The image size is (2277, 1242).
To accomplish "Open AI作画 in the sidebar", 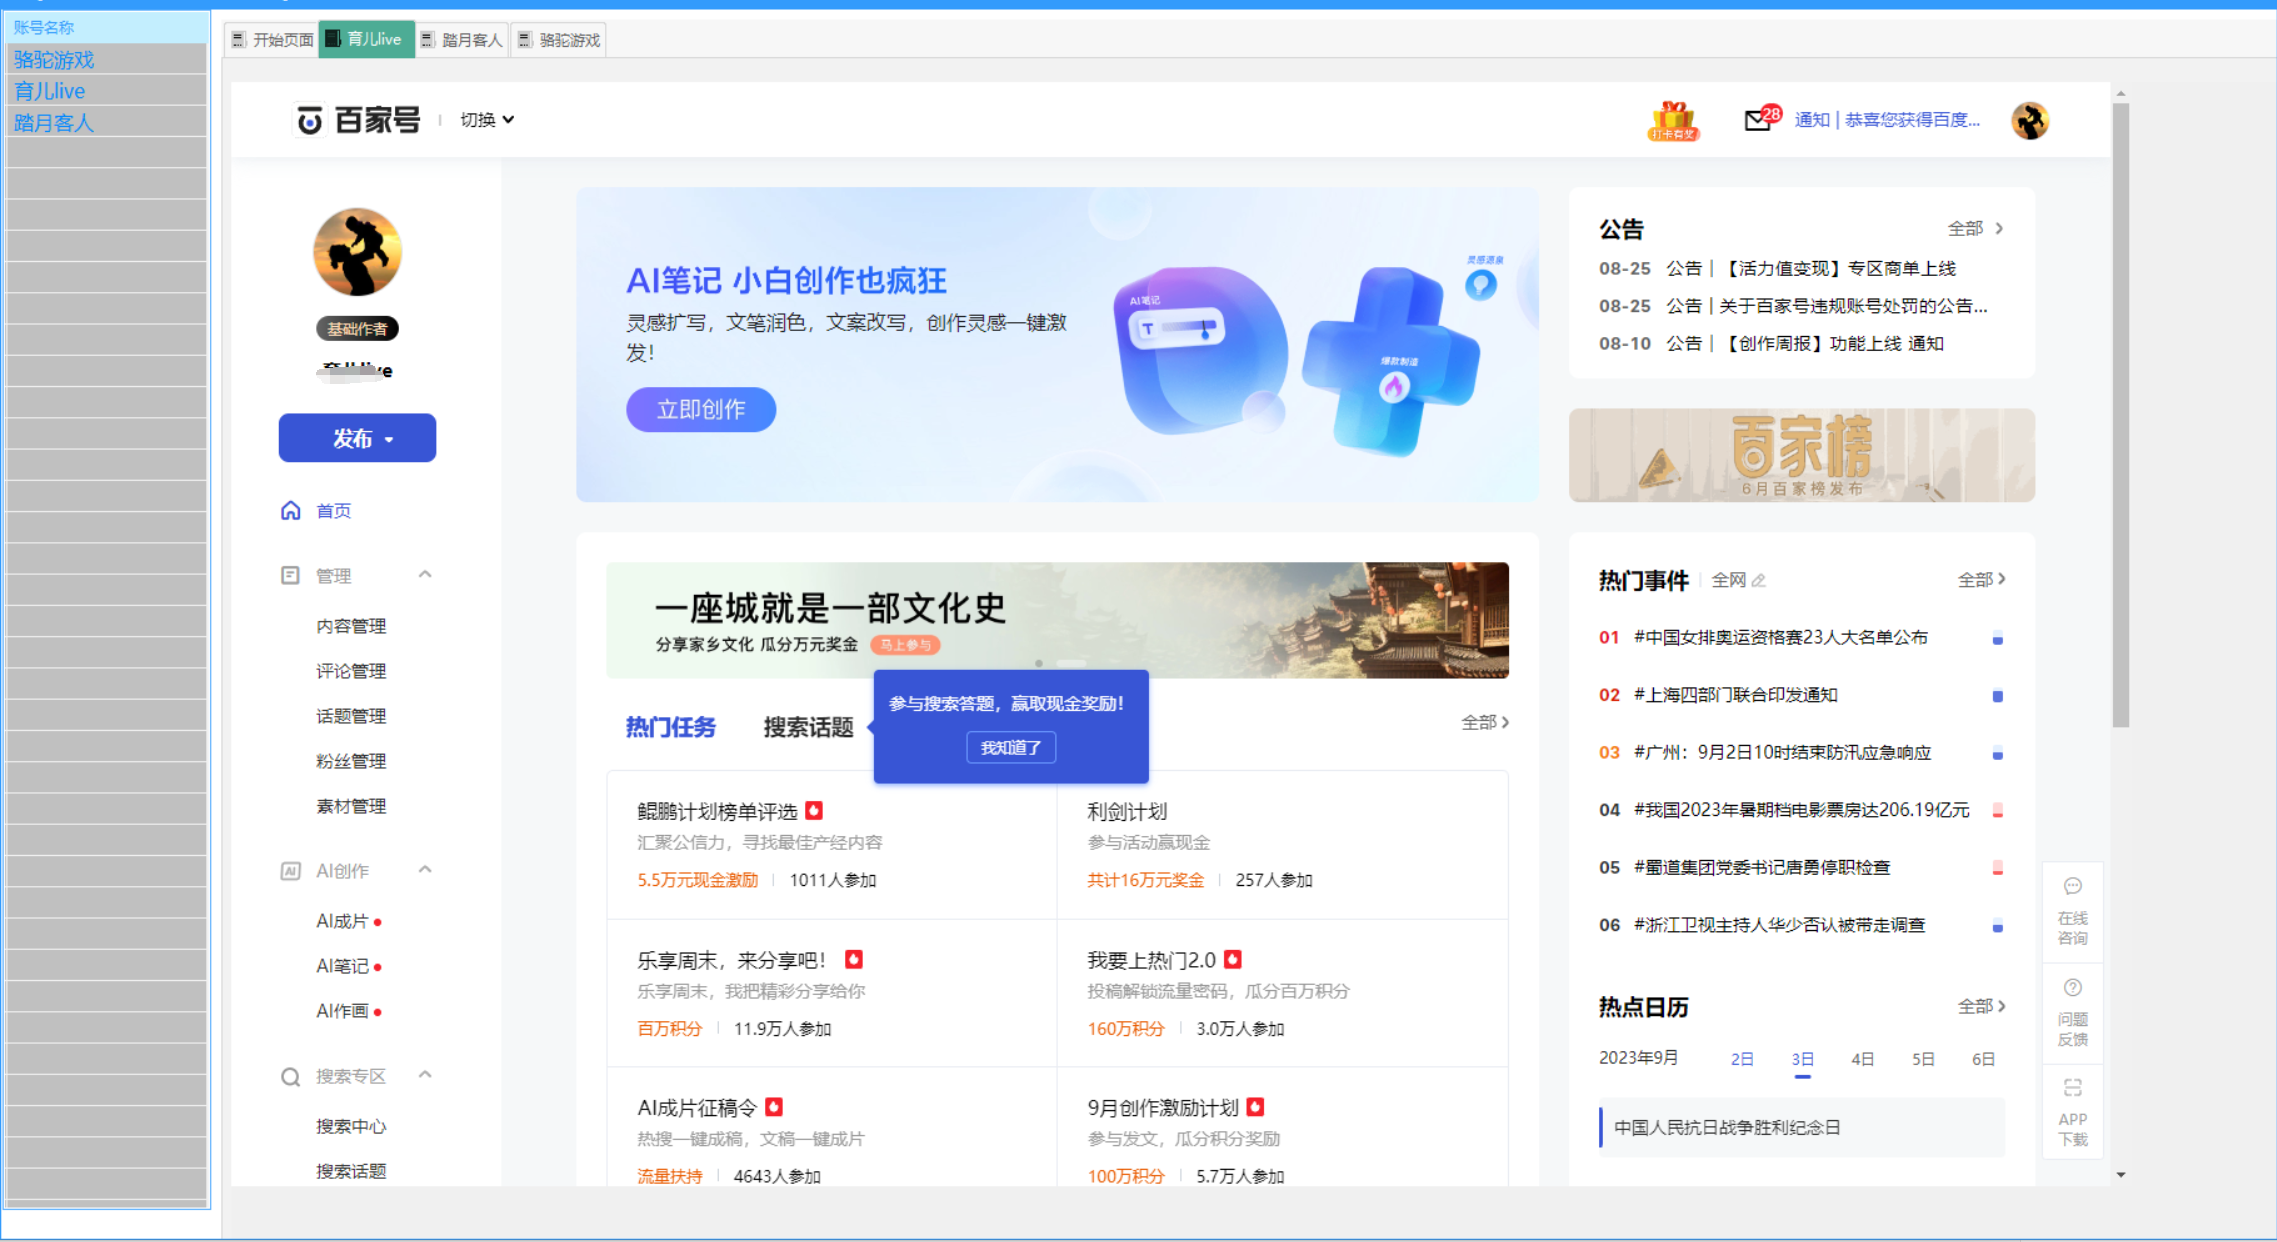I will pos(343,1011).
